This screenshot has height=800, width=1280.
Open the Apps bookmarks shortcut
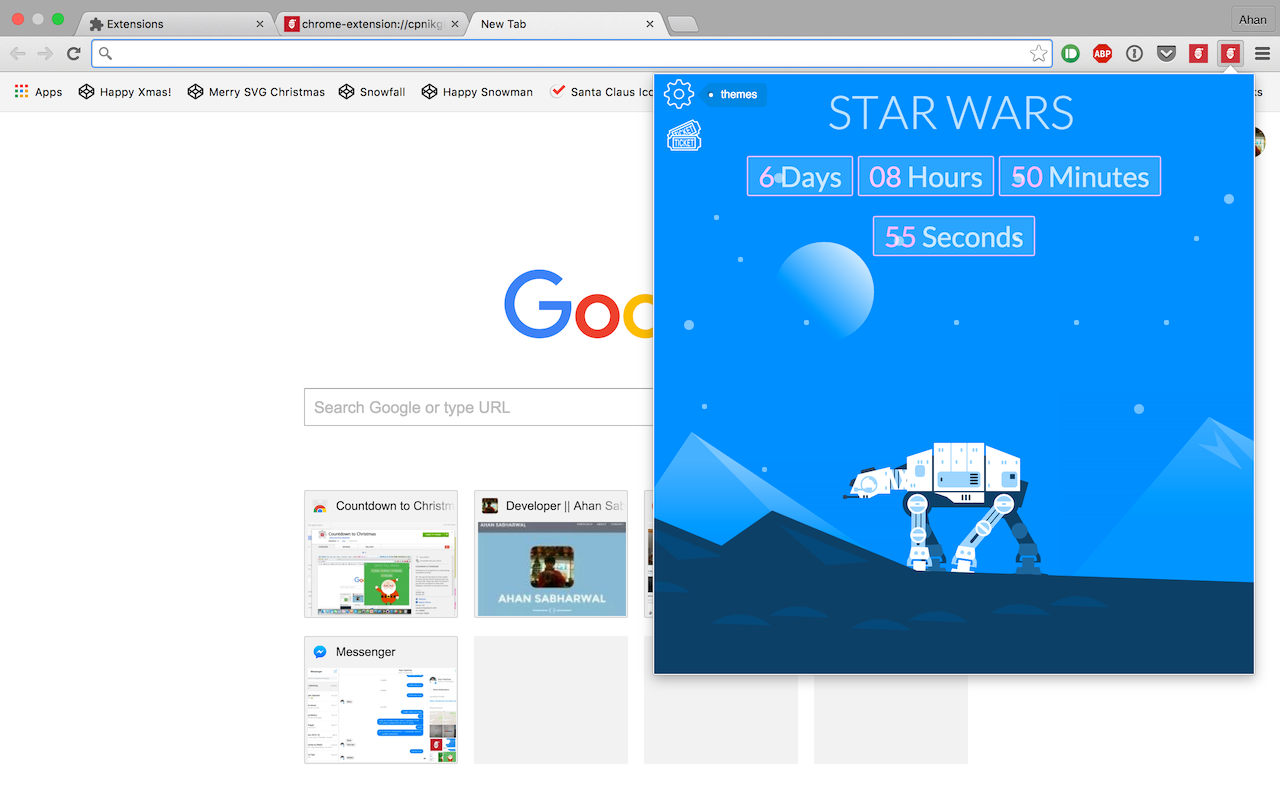[x=38, y=92]
